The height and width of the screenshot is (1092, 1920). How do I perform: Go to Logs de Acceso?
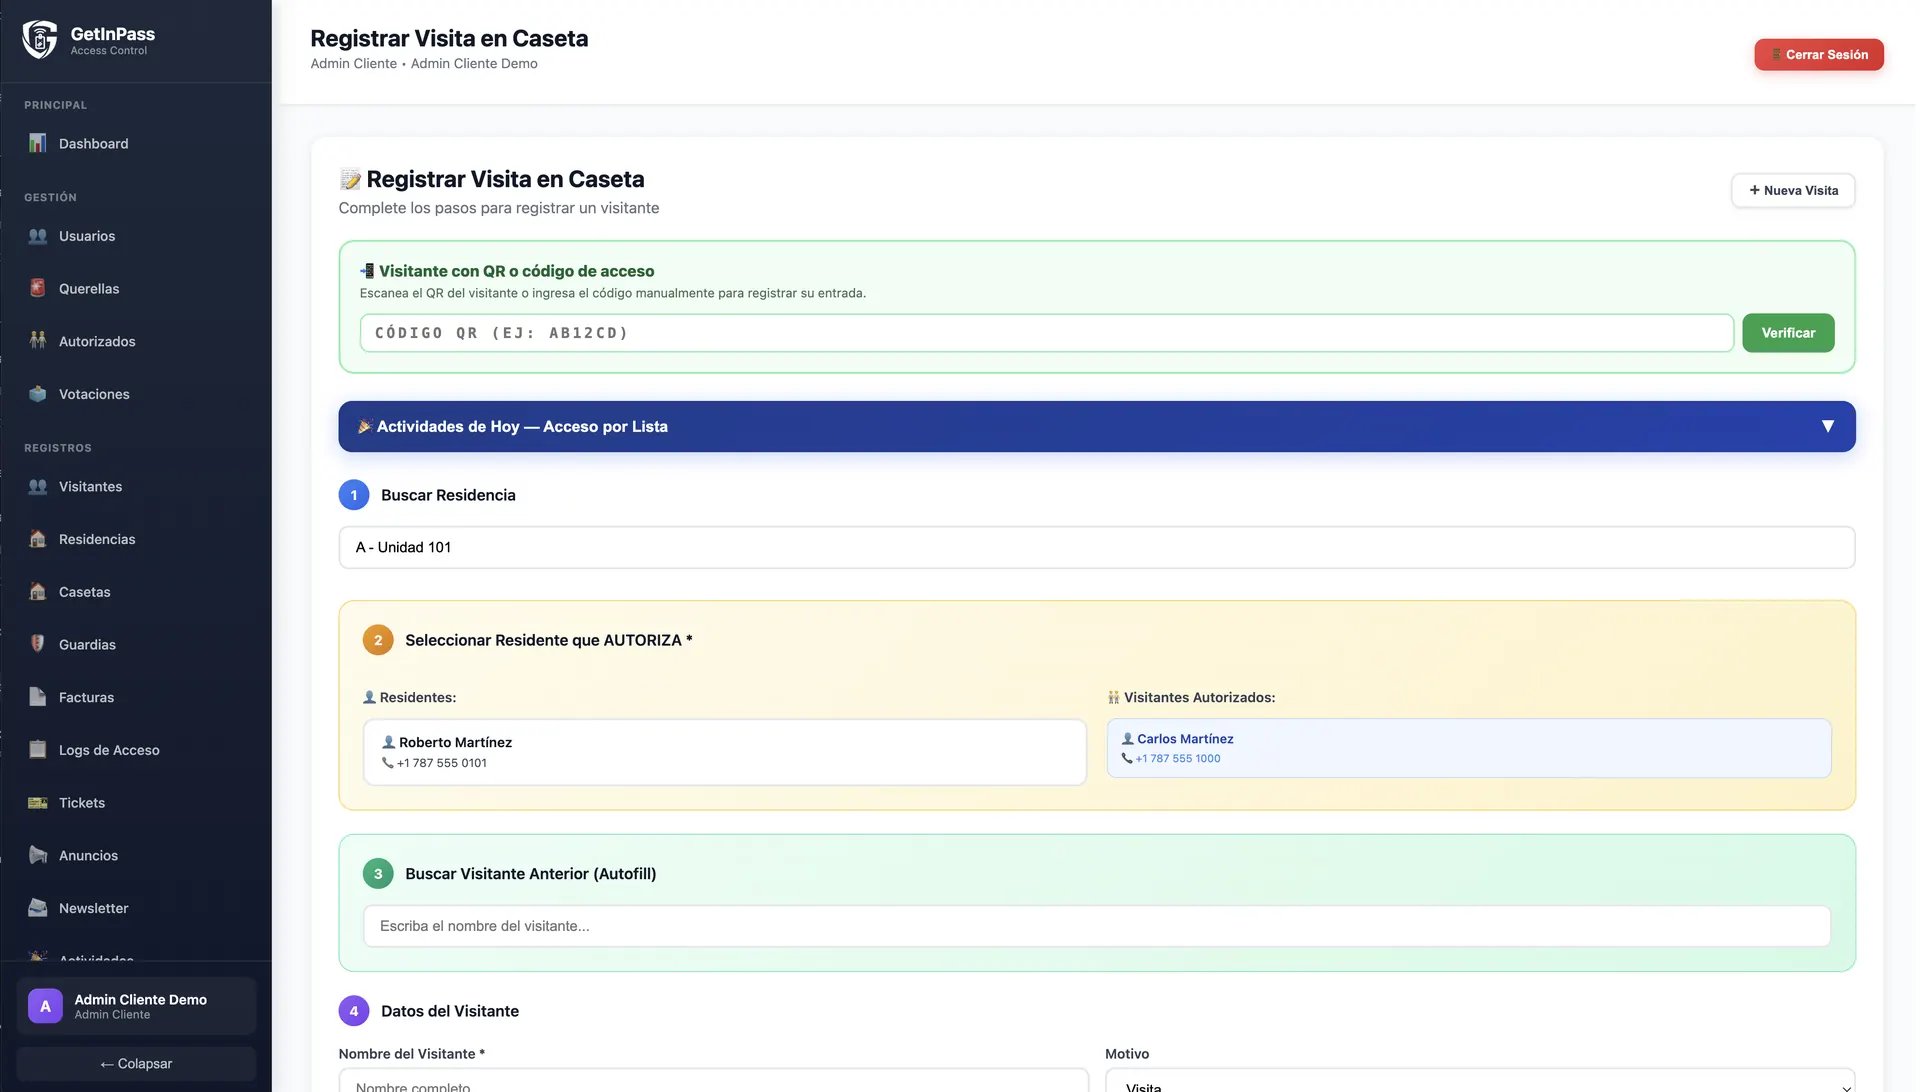coord(136,750)
